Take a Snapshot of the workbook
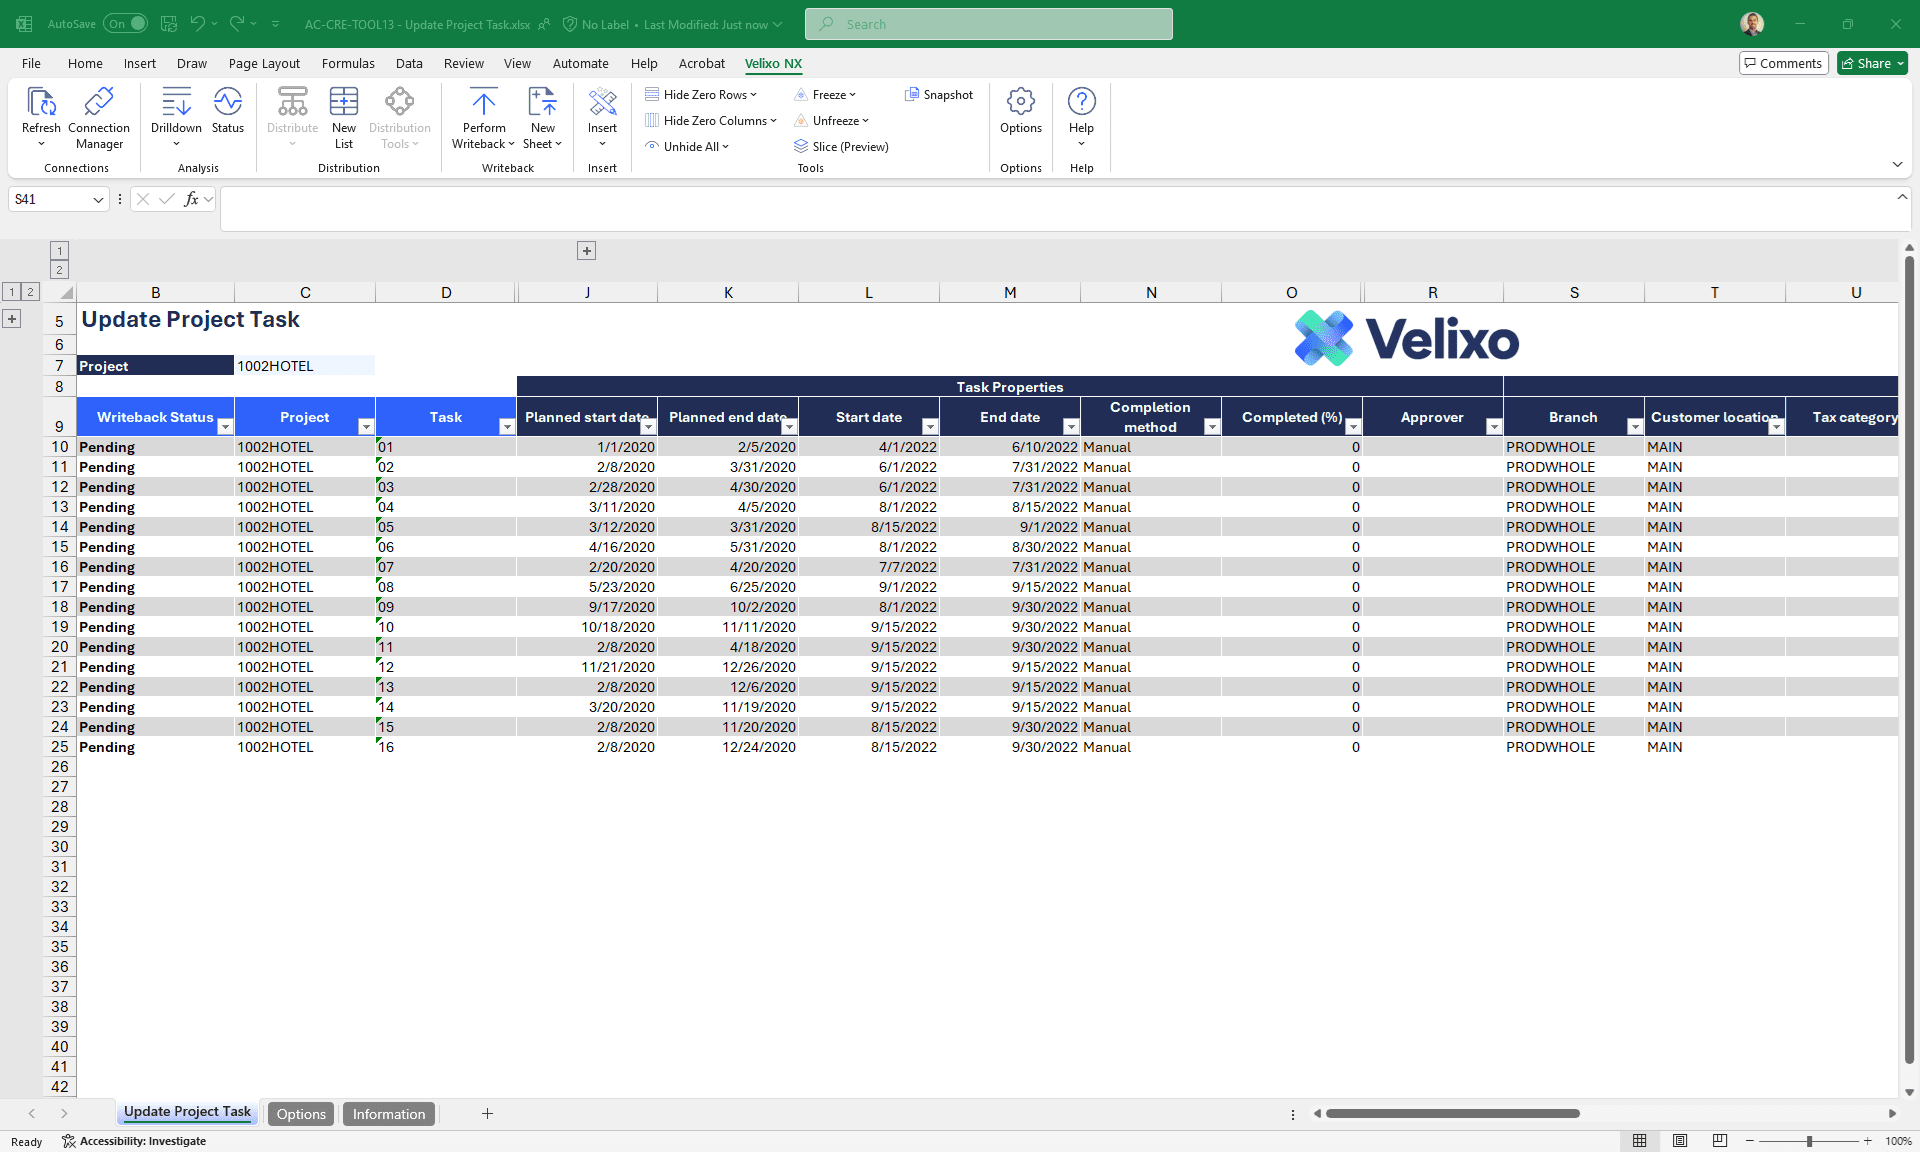 (938, 95)
